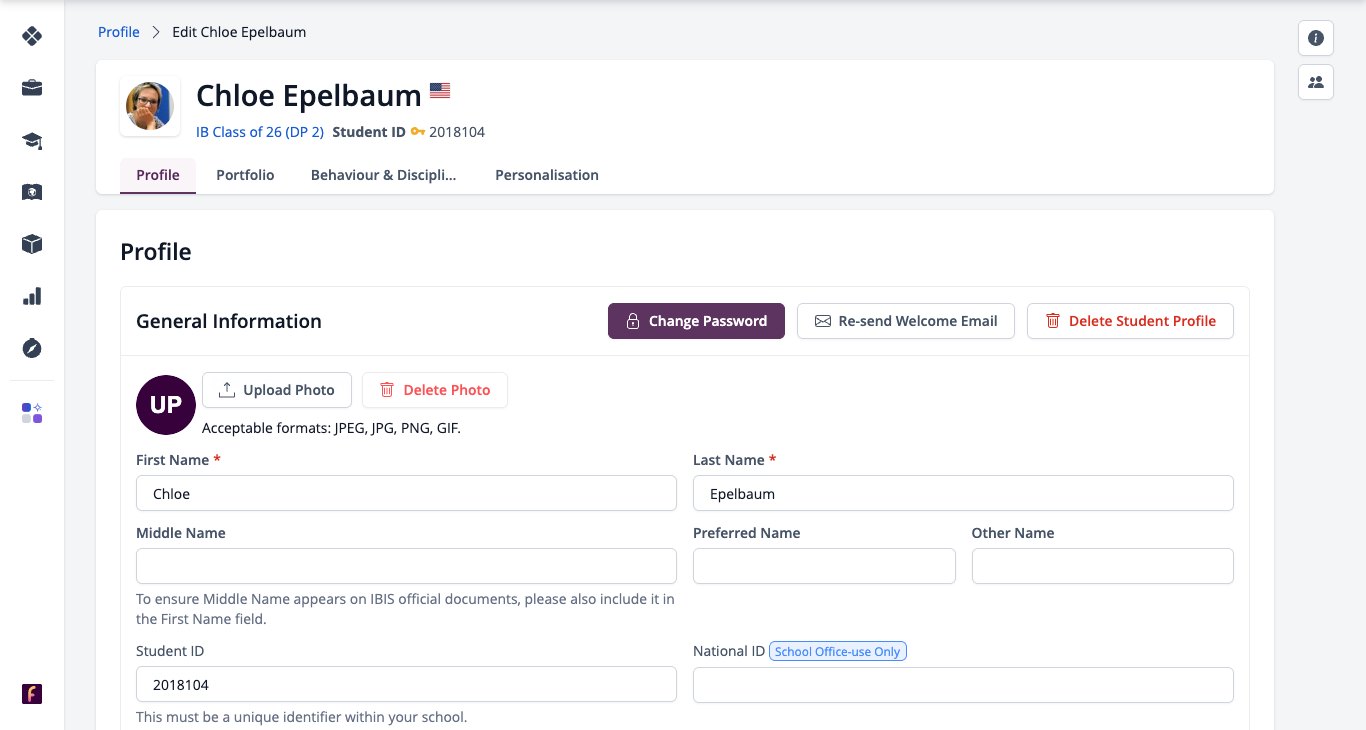
Task: Open the bar chart analytics icon
Action: tap(32, 296)
